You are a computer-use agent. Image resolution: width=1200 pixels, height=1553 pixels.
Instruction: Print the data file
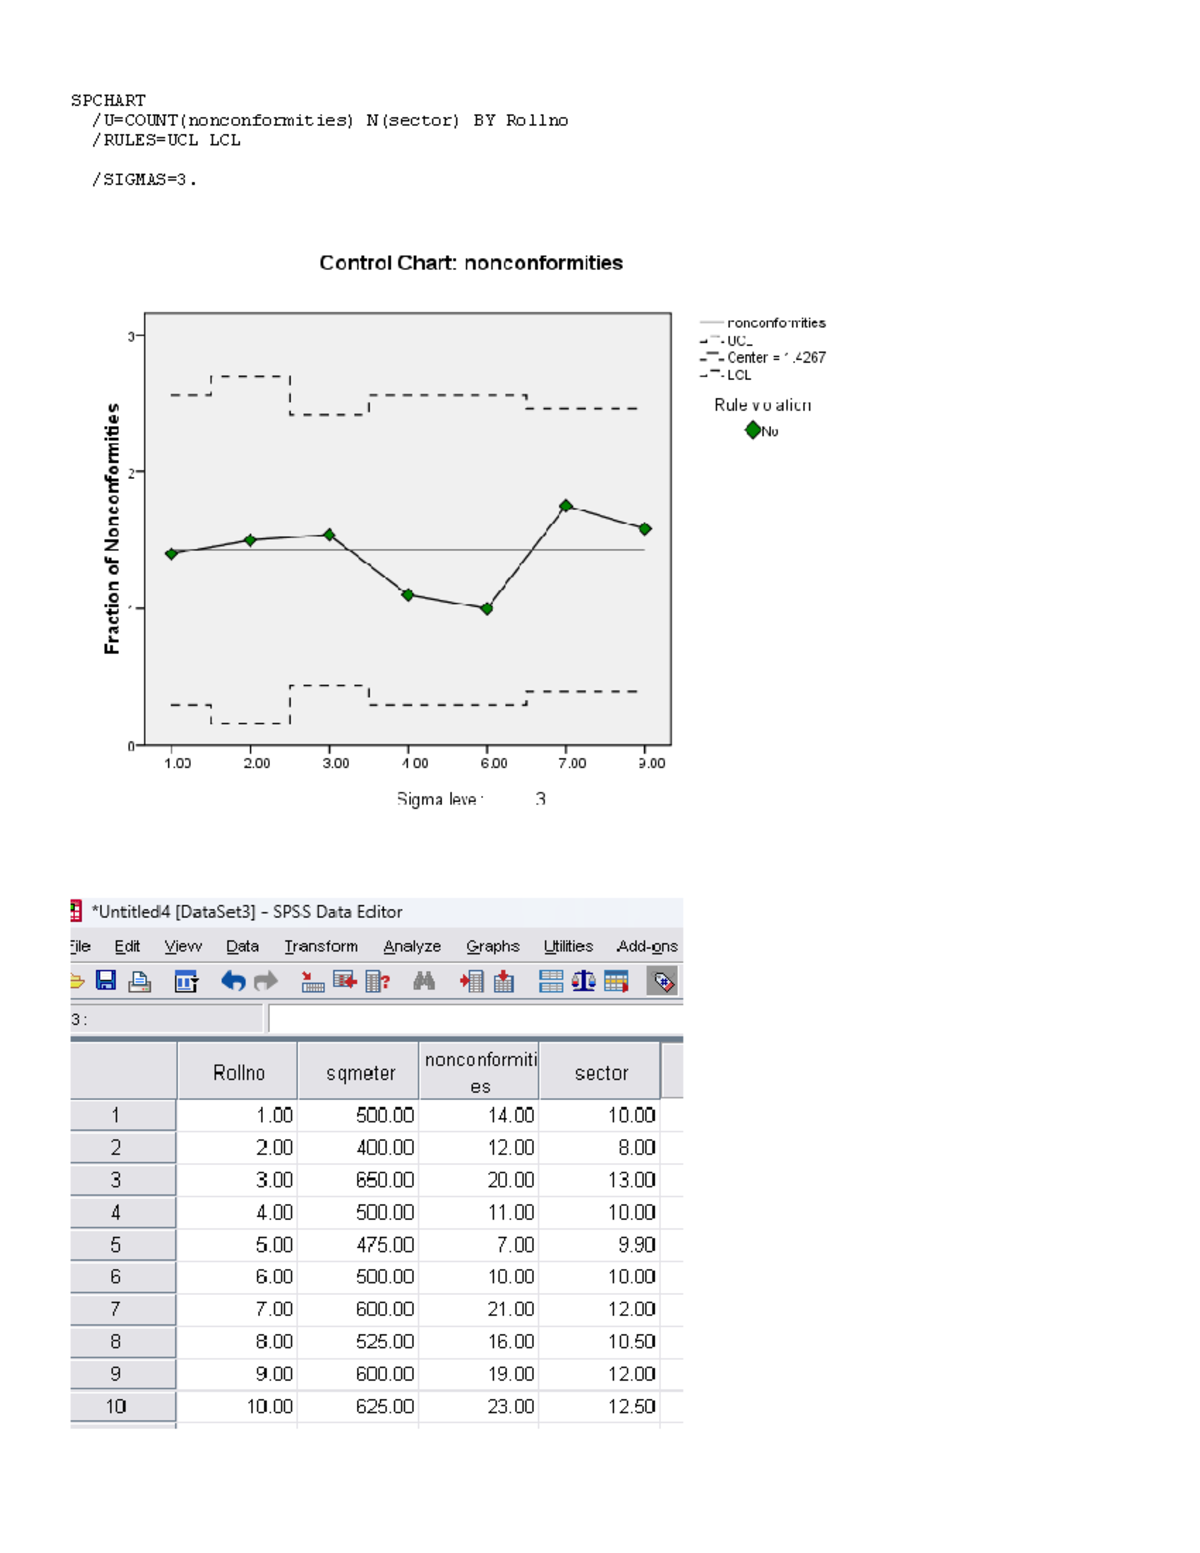pyautogui.click(x=139, y=981)
